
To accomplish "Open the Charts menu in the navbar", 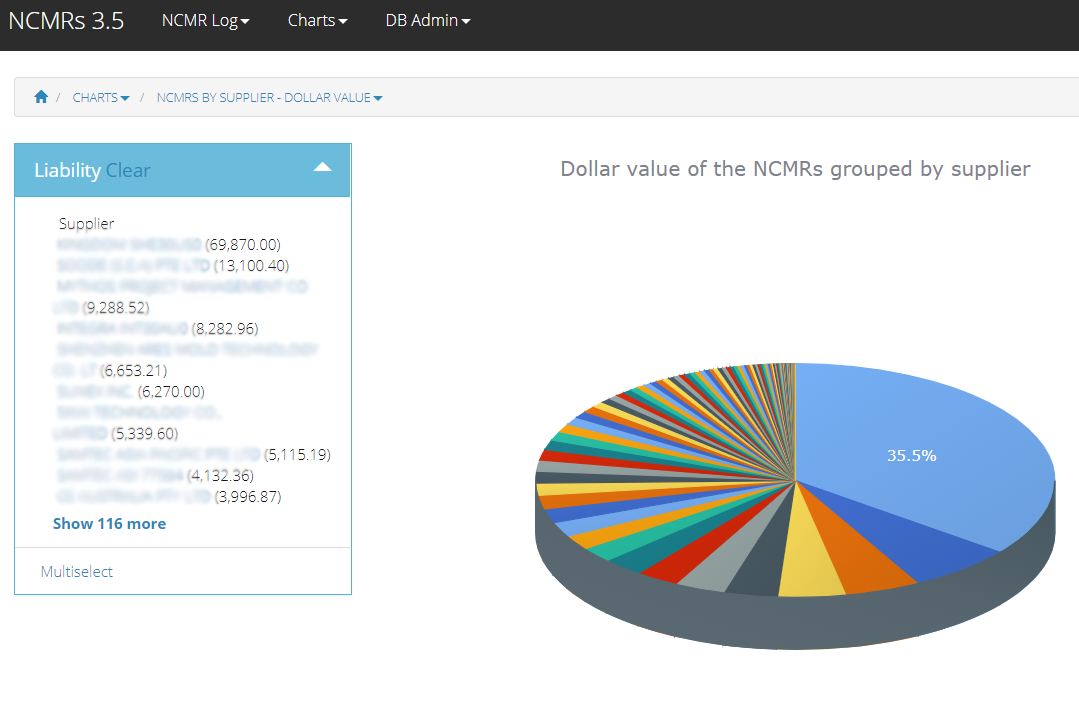I will pyautogui.click(x=317, y=20).
